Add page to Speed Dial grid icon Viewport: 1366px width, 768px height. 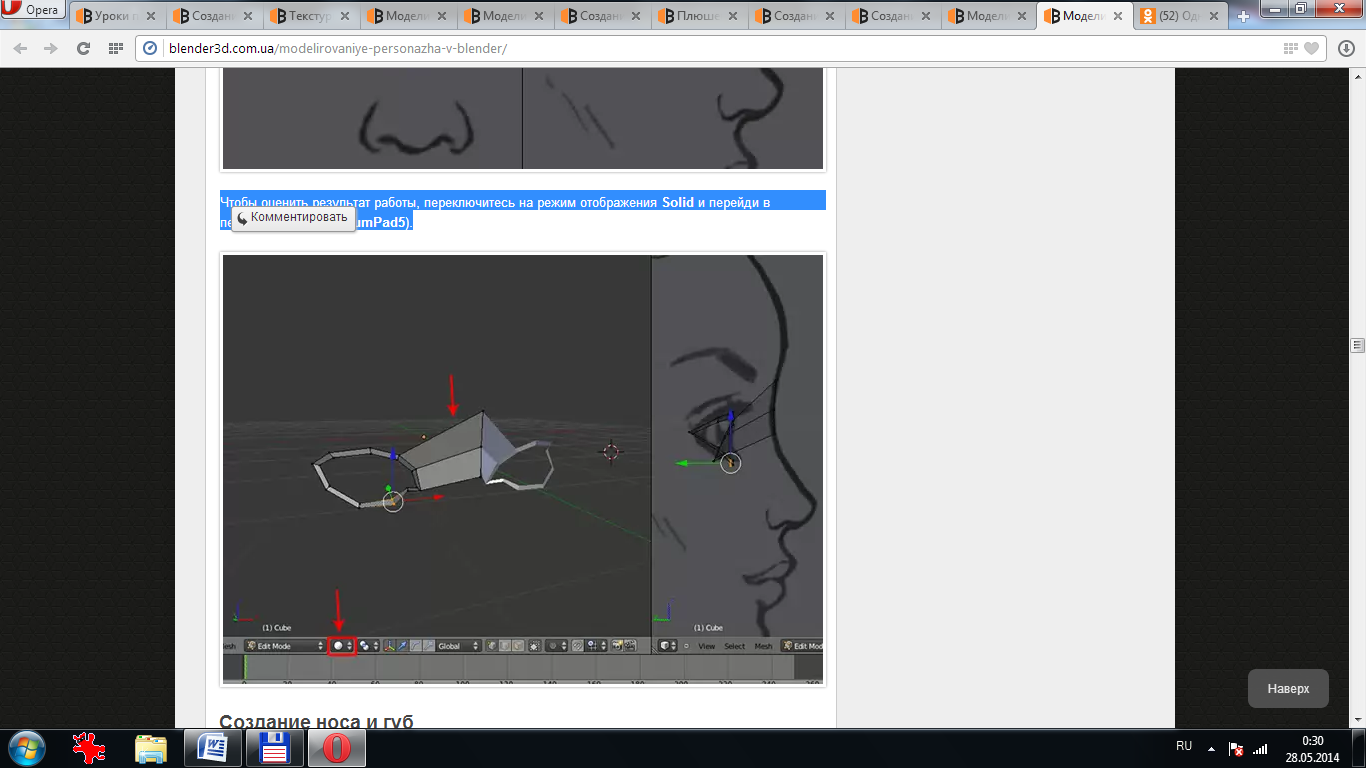(1291, 48)
